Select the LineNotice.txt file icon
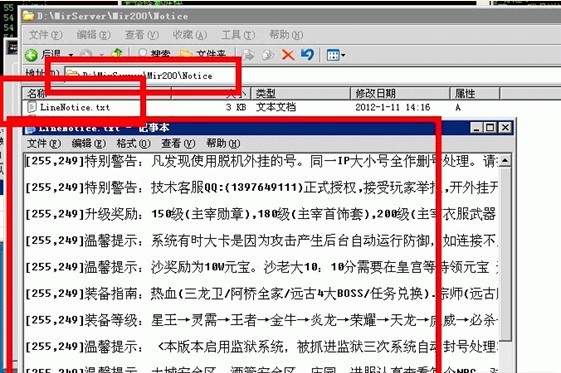This screenshot has width=561, height=373. [x=32, y=107]
